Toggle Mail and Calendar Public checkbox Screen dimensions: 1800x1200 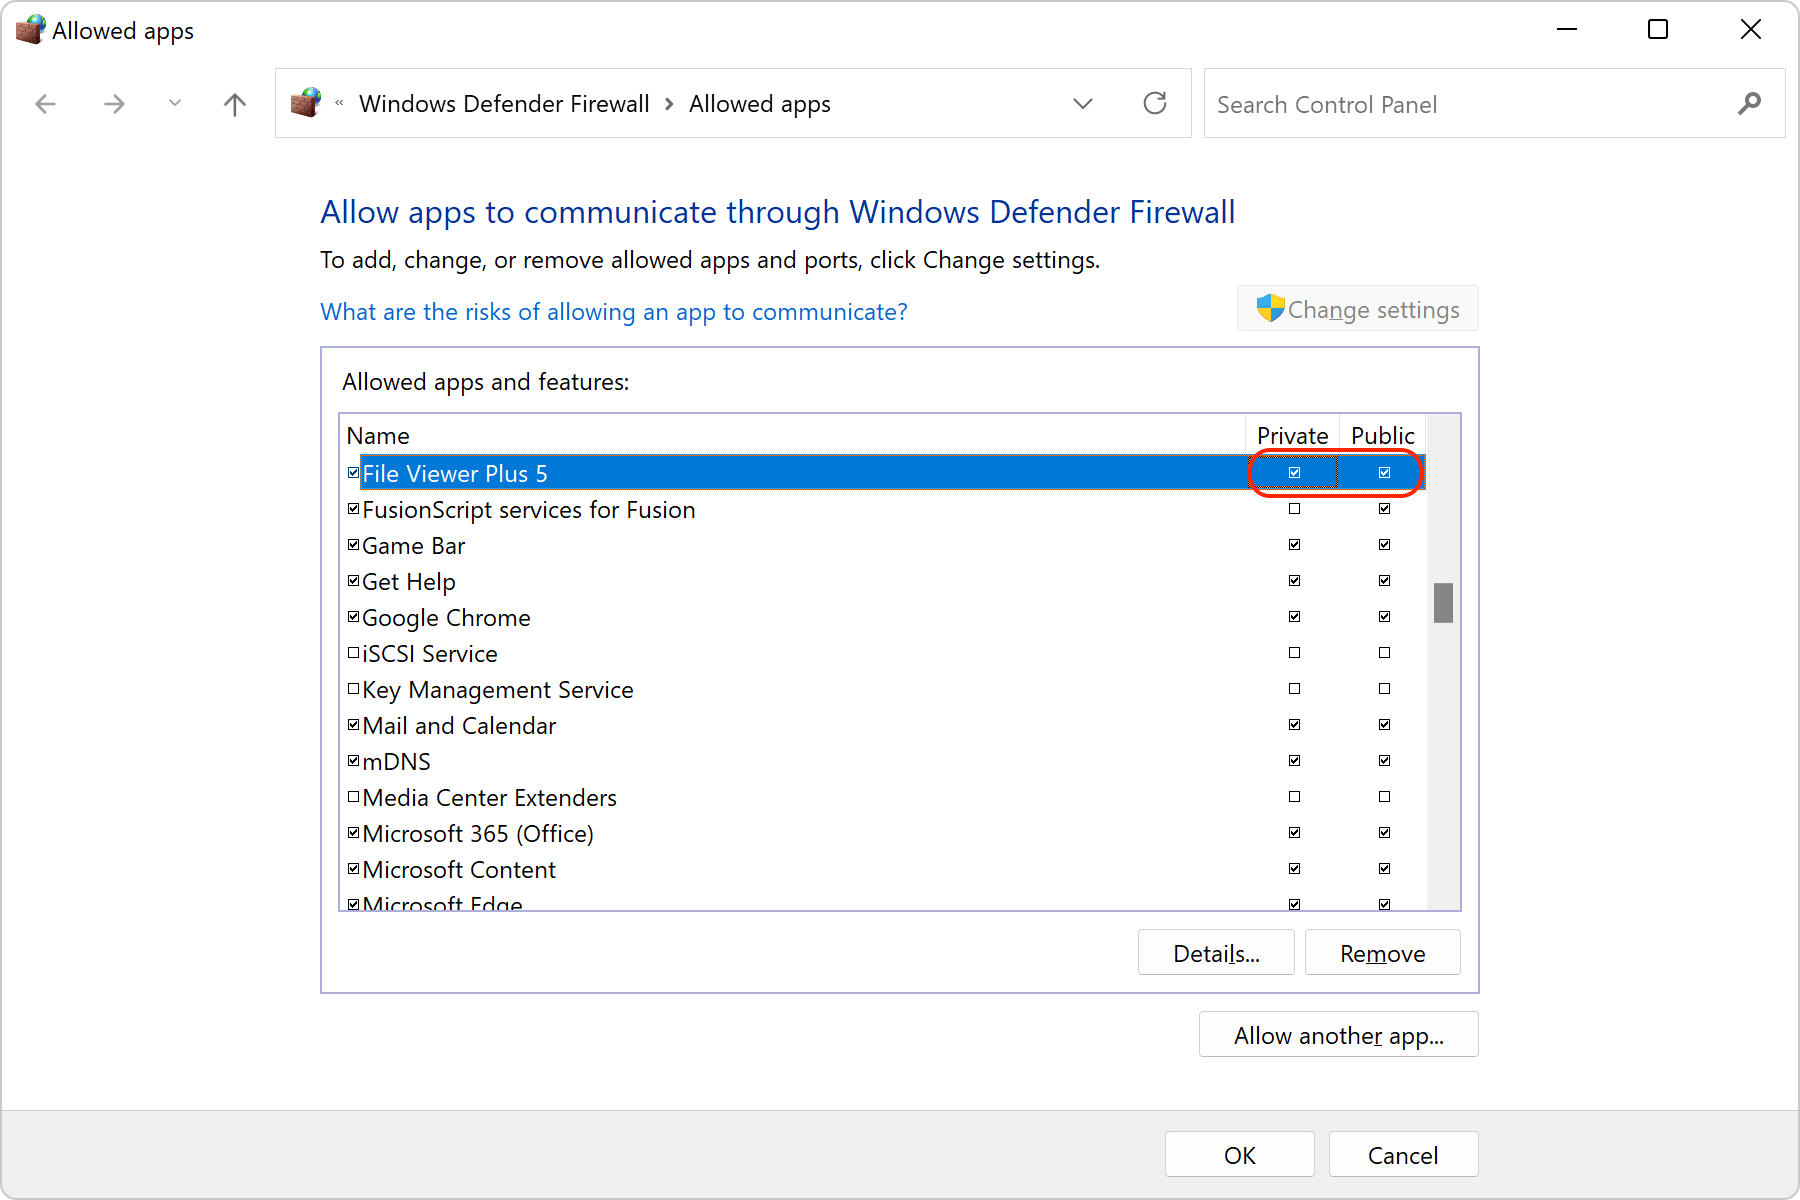[x=1384, y=725]
